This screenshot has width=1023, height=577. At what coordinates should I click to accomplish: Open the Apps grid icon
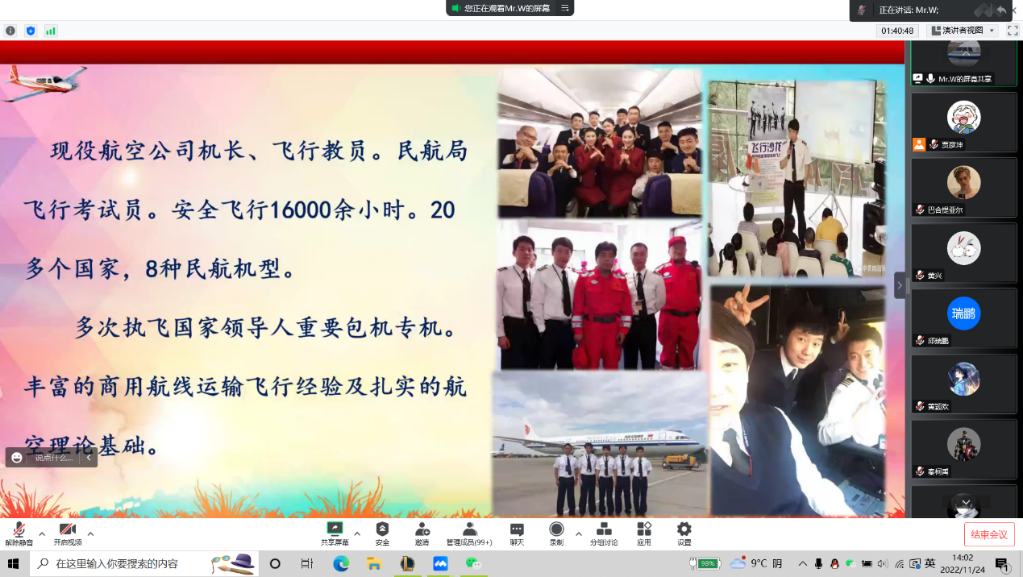pyautogui.click(x=644, y=531)
